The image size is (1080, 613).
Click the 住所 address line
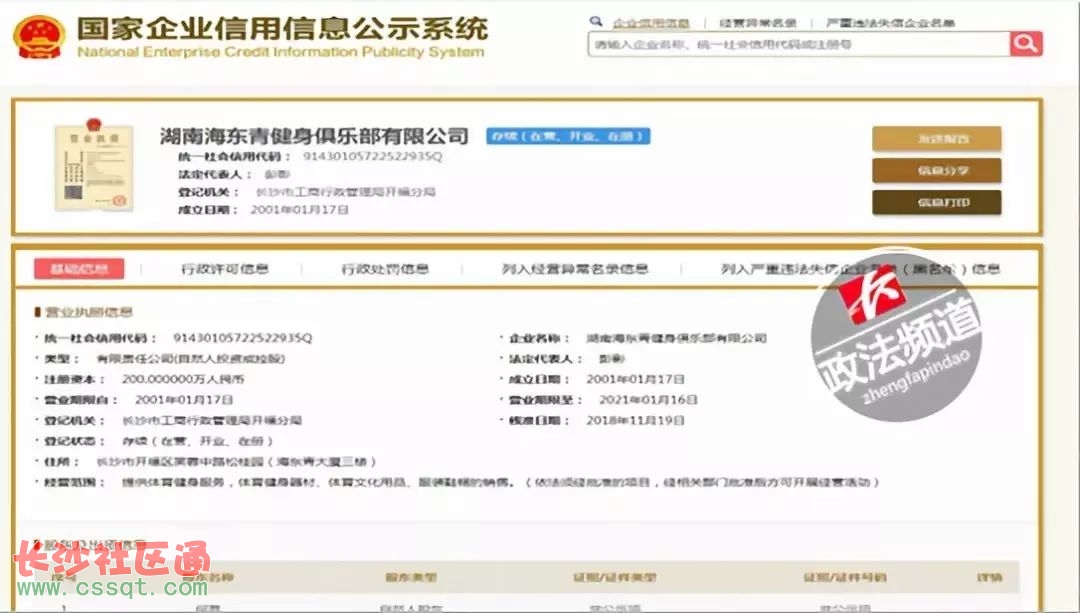tap(236, 461)
